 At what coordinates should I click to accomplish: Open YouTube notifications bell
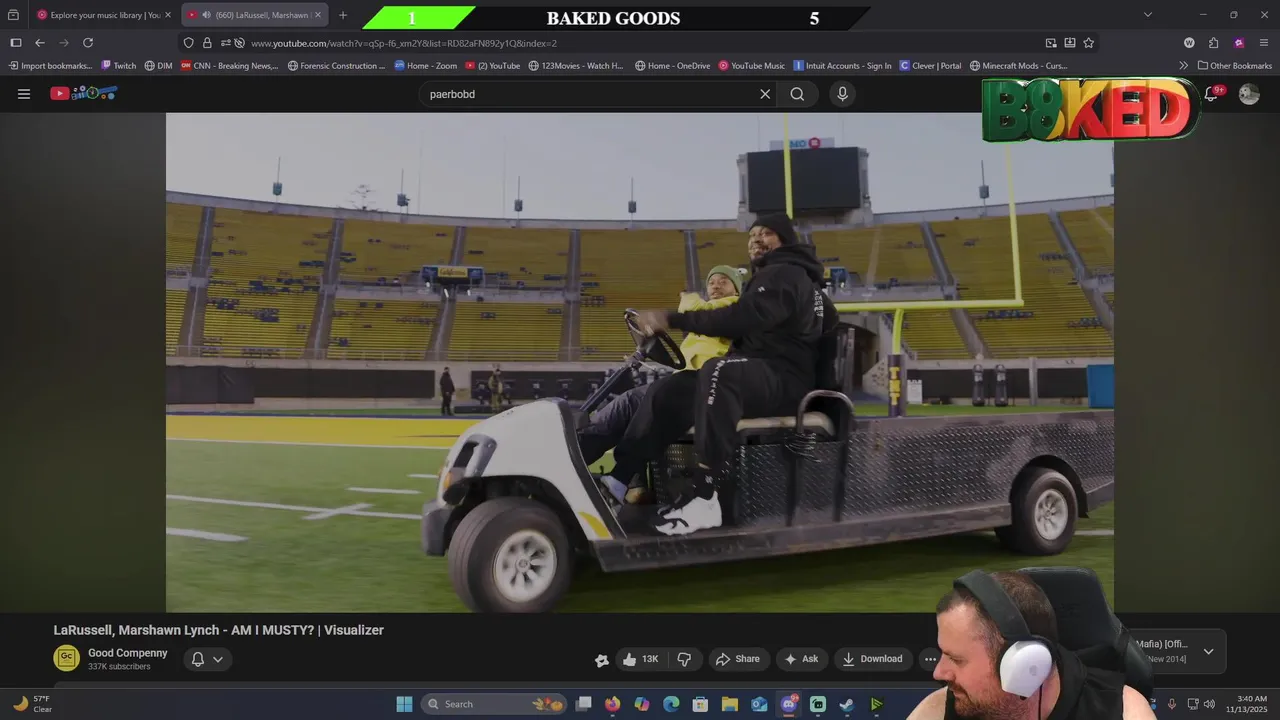(1211, 93)
